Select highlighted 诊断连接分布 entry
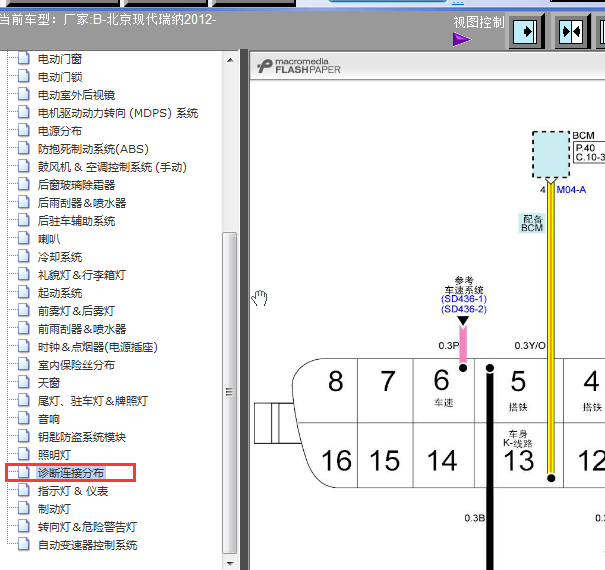 71,473
